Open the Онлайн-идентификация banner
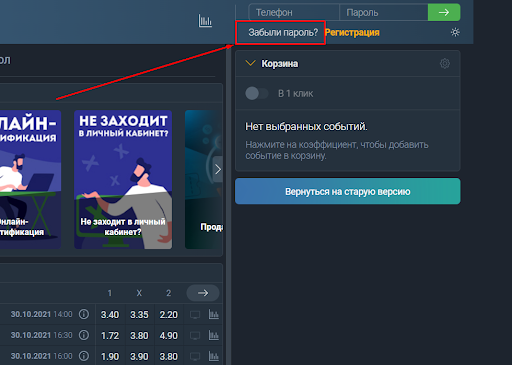The width and height of the screenshot is (512, 365). [x=30, y=179]
